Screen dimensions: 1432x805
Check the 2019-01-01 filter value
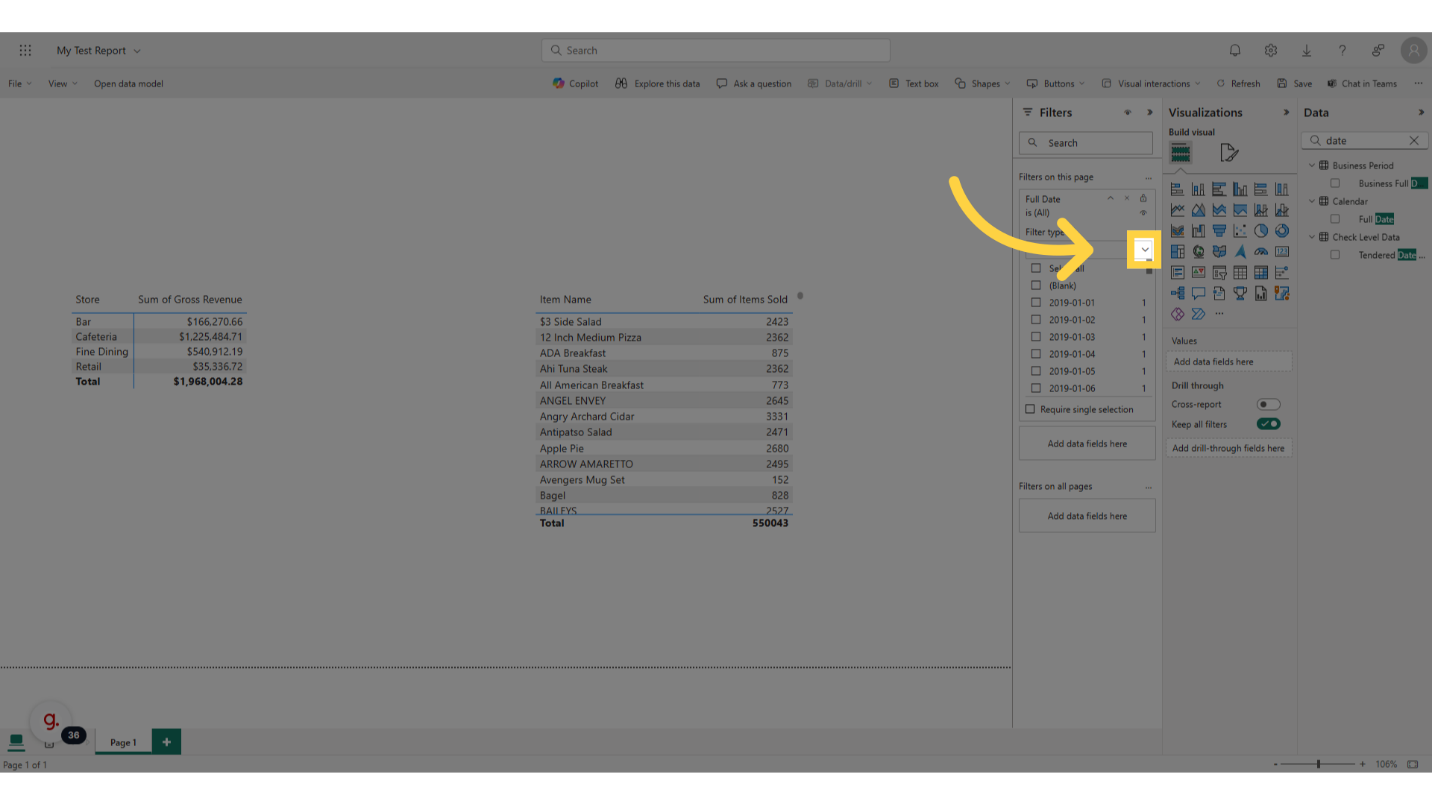tap(1036, 302)
